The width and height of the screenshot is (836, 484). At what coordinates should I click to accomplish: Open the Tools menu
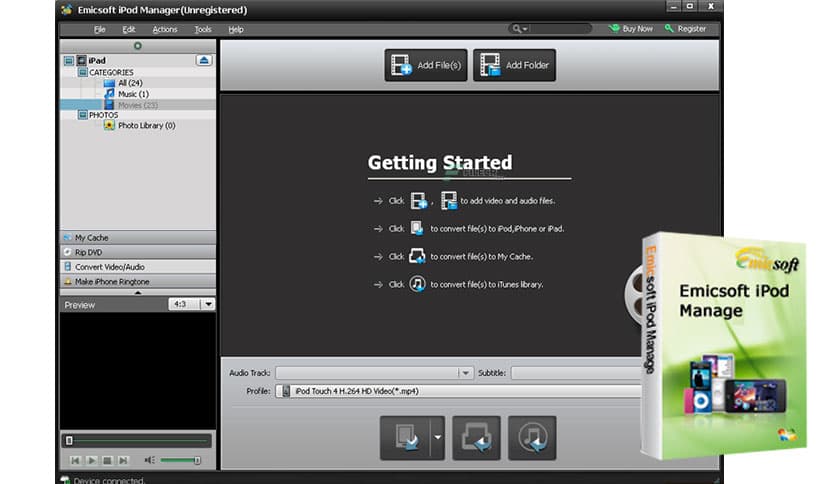point(203,29)
